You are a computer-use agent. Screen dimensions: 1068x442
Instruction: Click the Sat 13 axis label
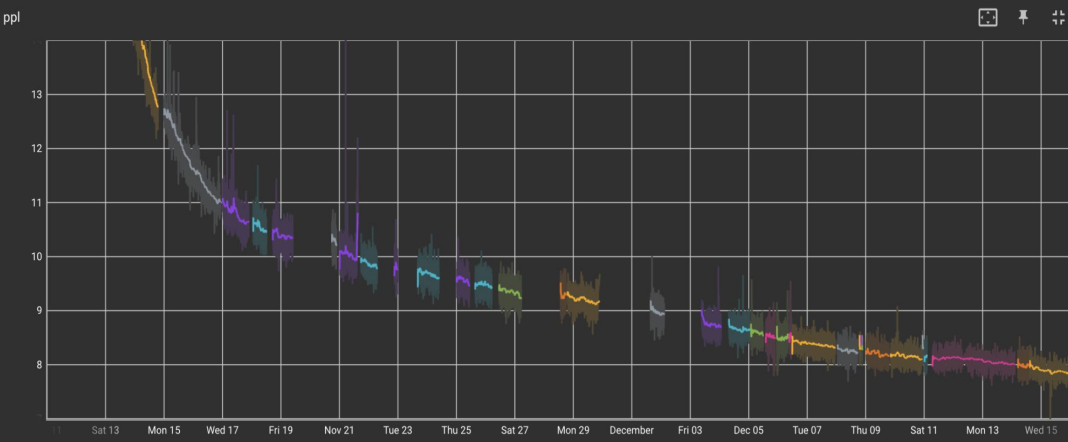105,430
